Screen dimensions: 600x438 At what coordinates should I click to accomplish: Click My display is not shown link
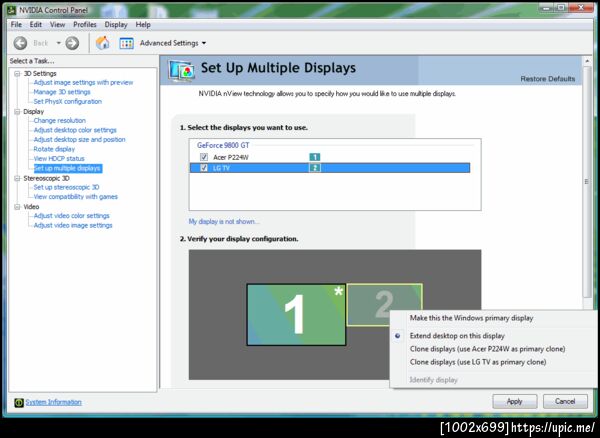click(x=224, y=221)
